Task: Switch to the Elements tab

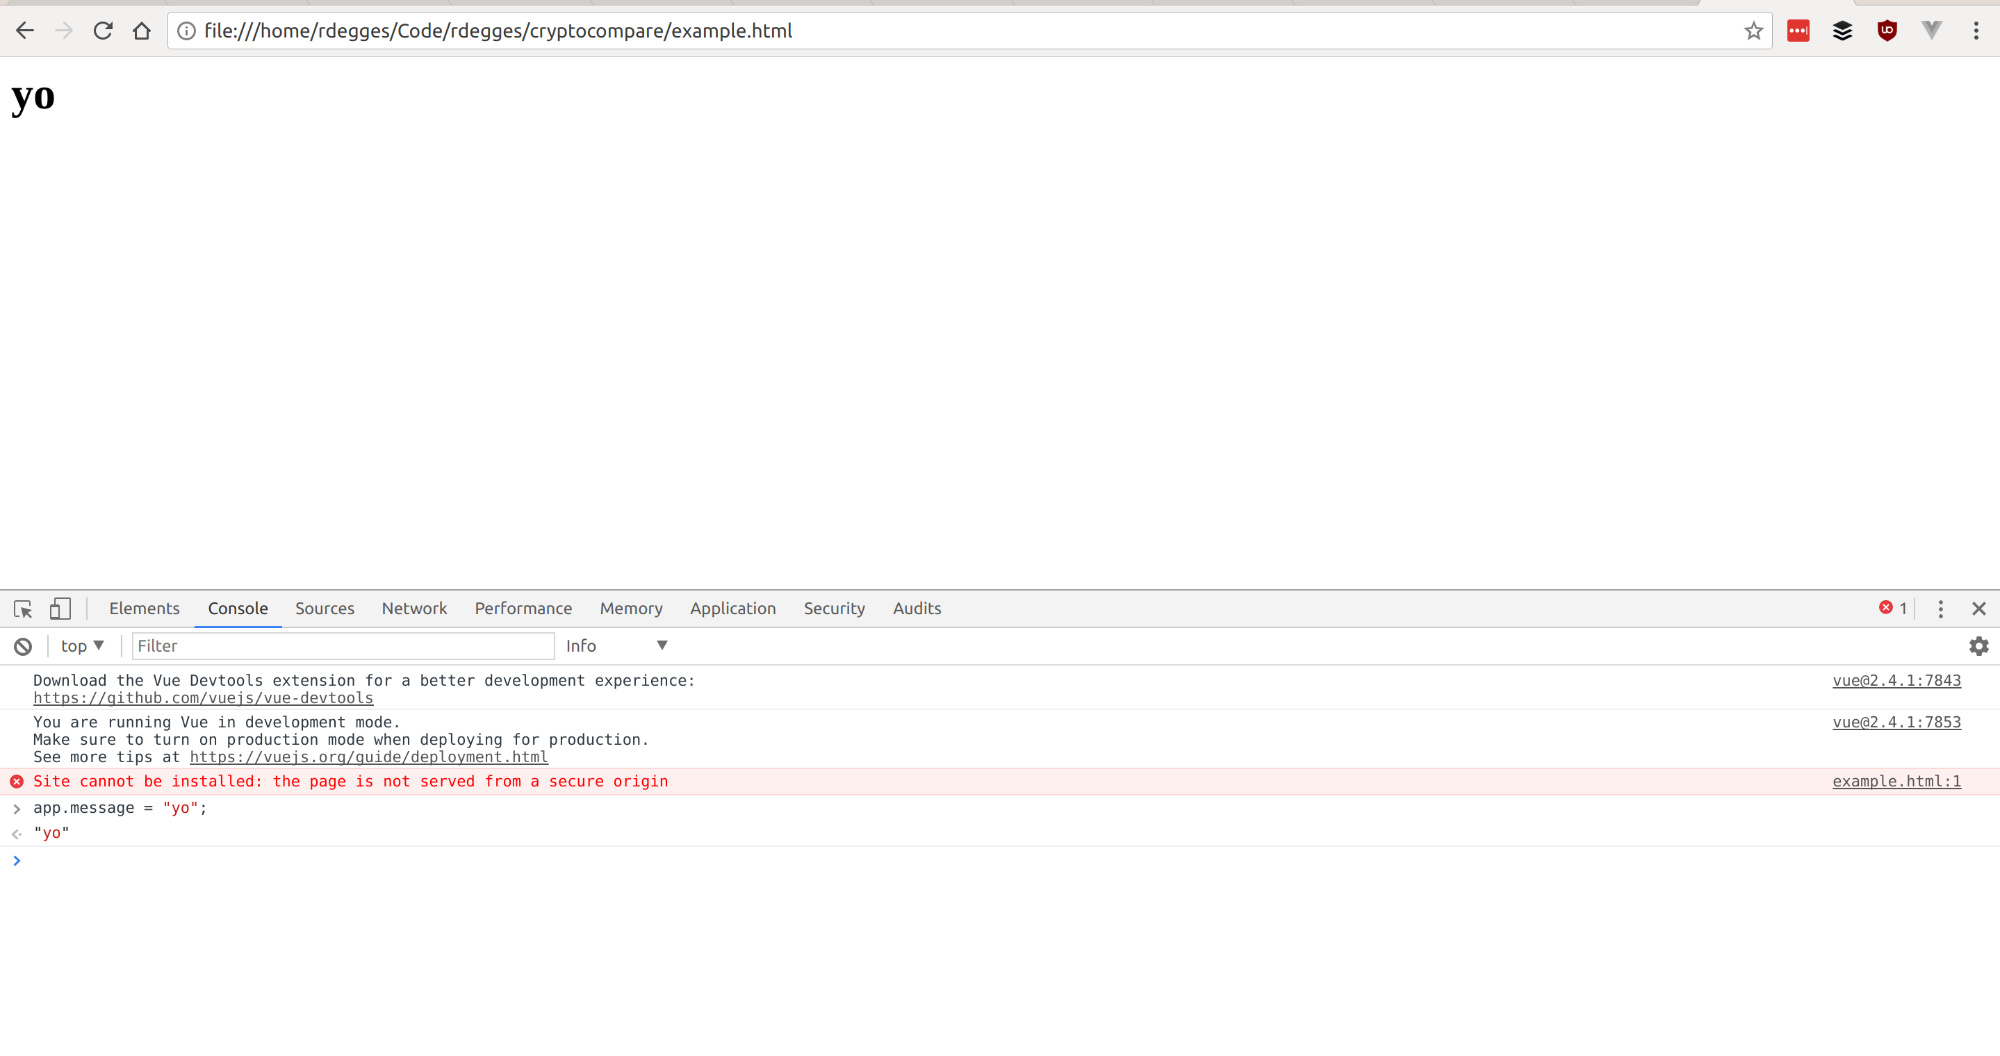Action: click(x=144, y=609)
